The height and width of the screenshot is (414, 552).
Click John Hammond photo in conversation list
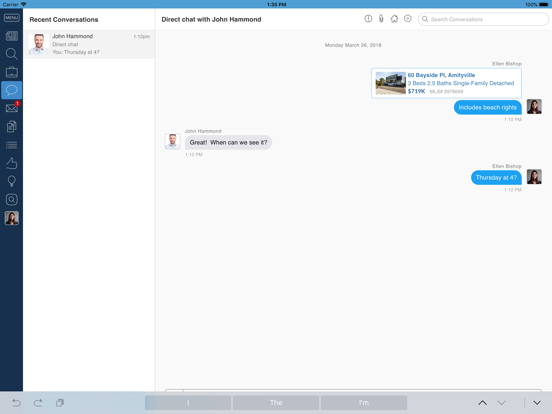(39, 44)
